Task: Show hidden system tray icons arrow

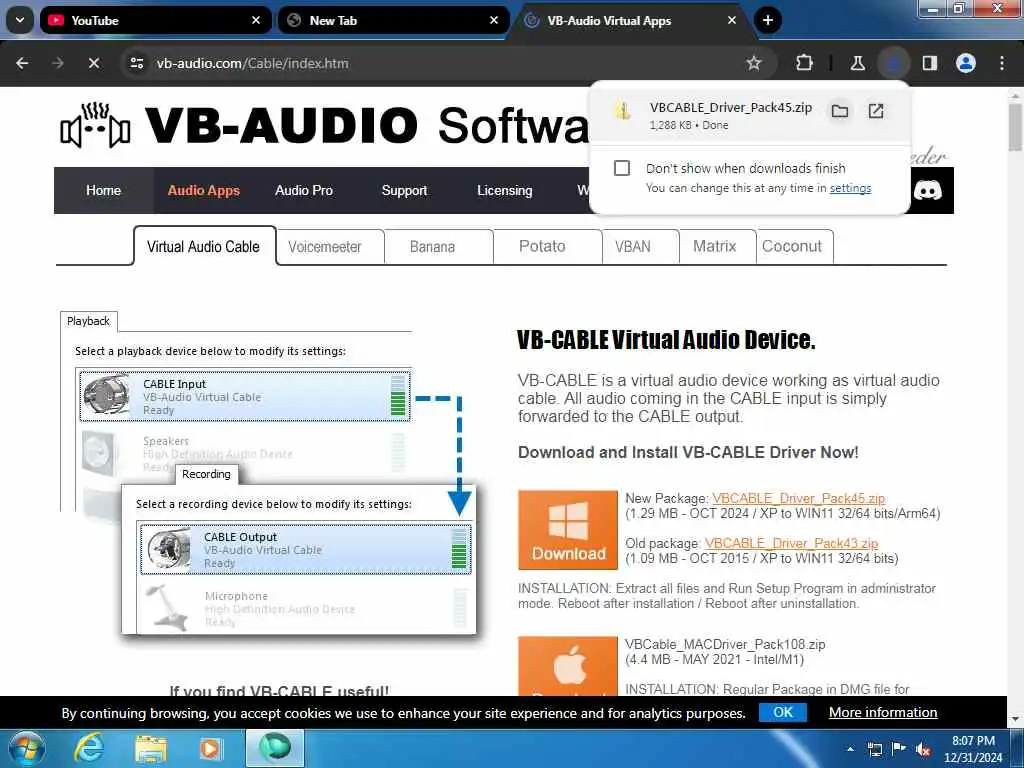Action: pos(850,749)
